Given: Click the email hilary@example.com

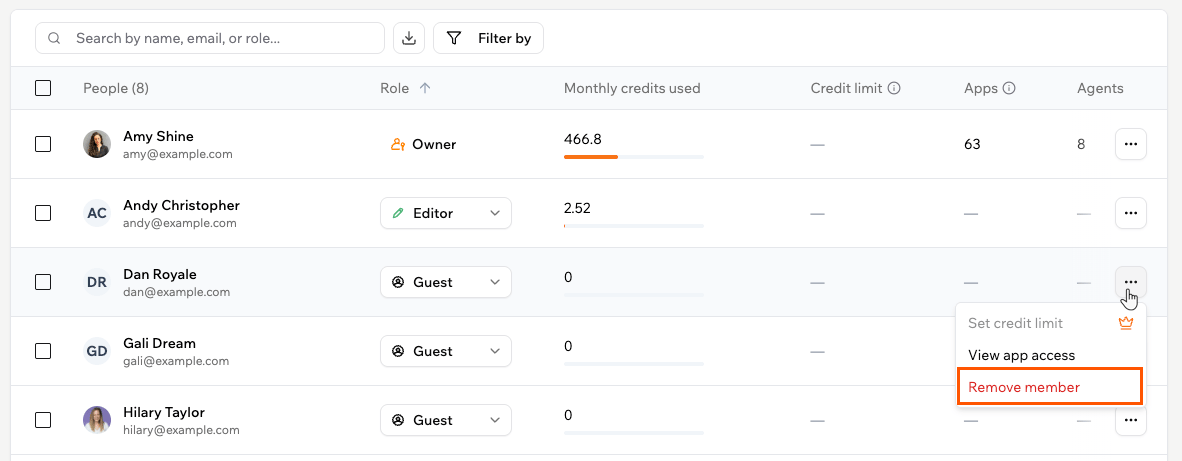Looking at the screenshot, I should click(181, 430).
